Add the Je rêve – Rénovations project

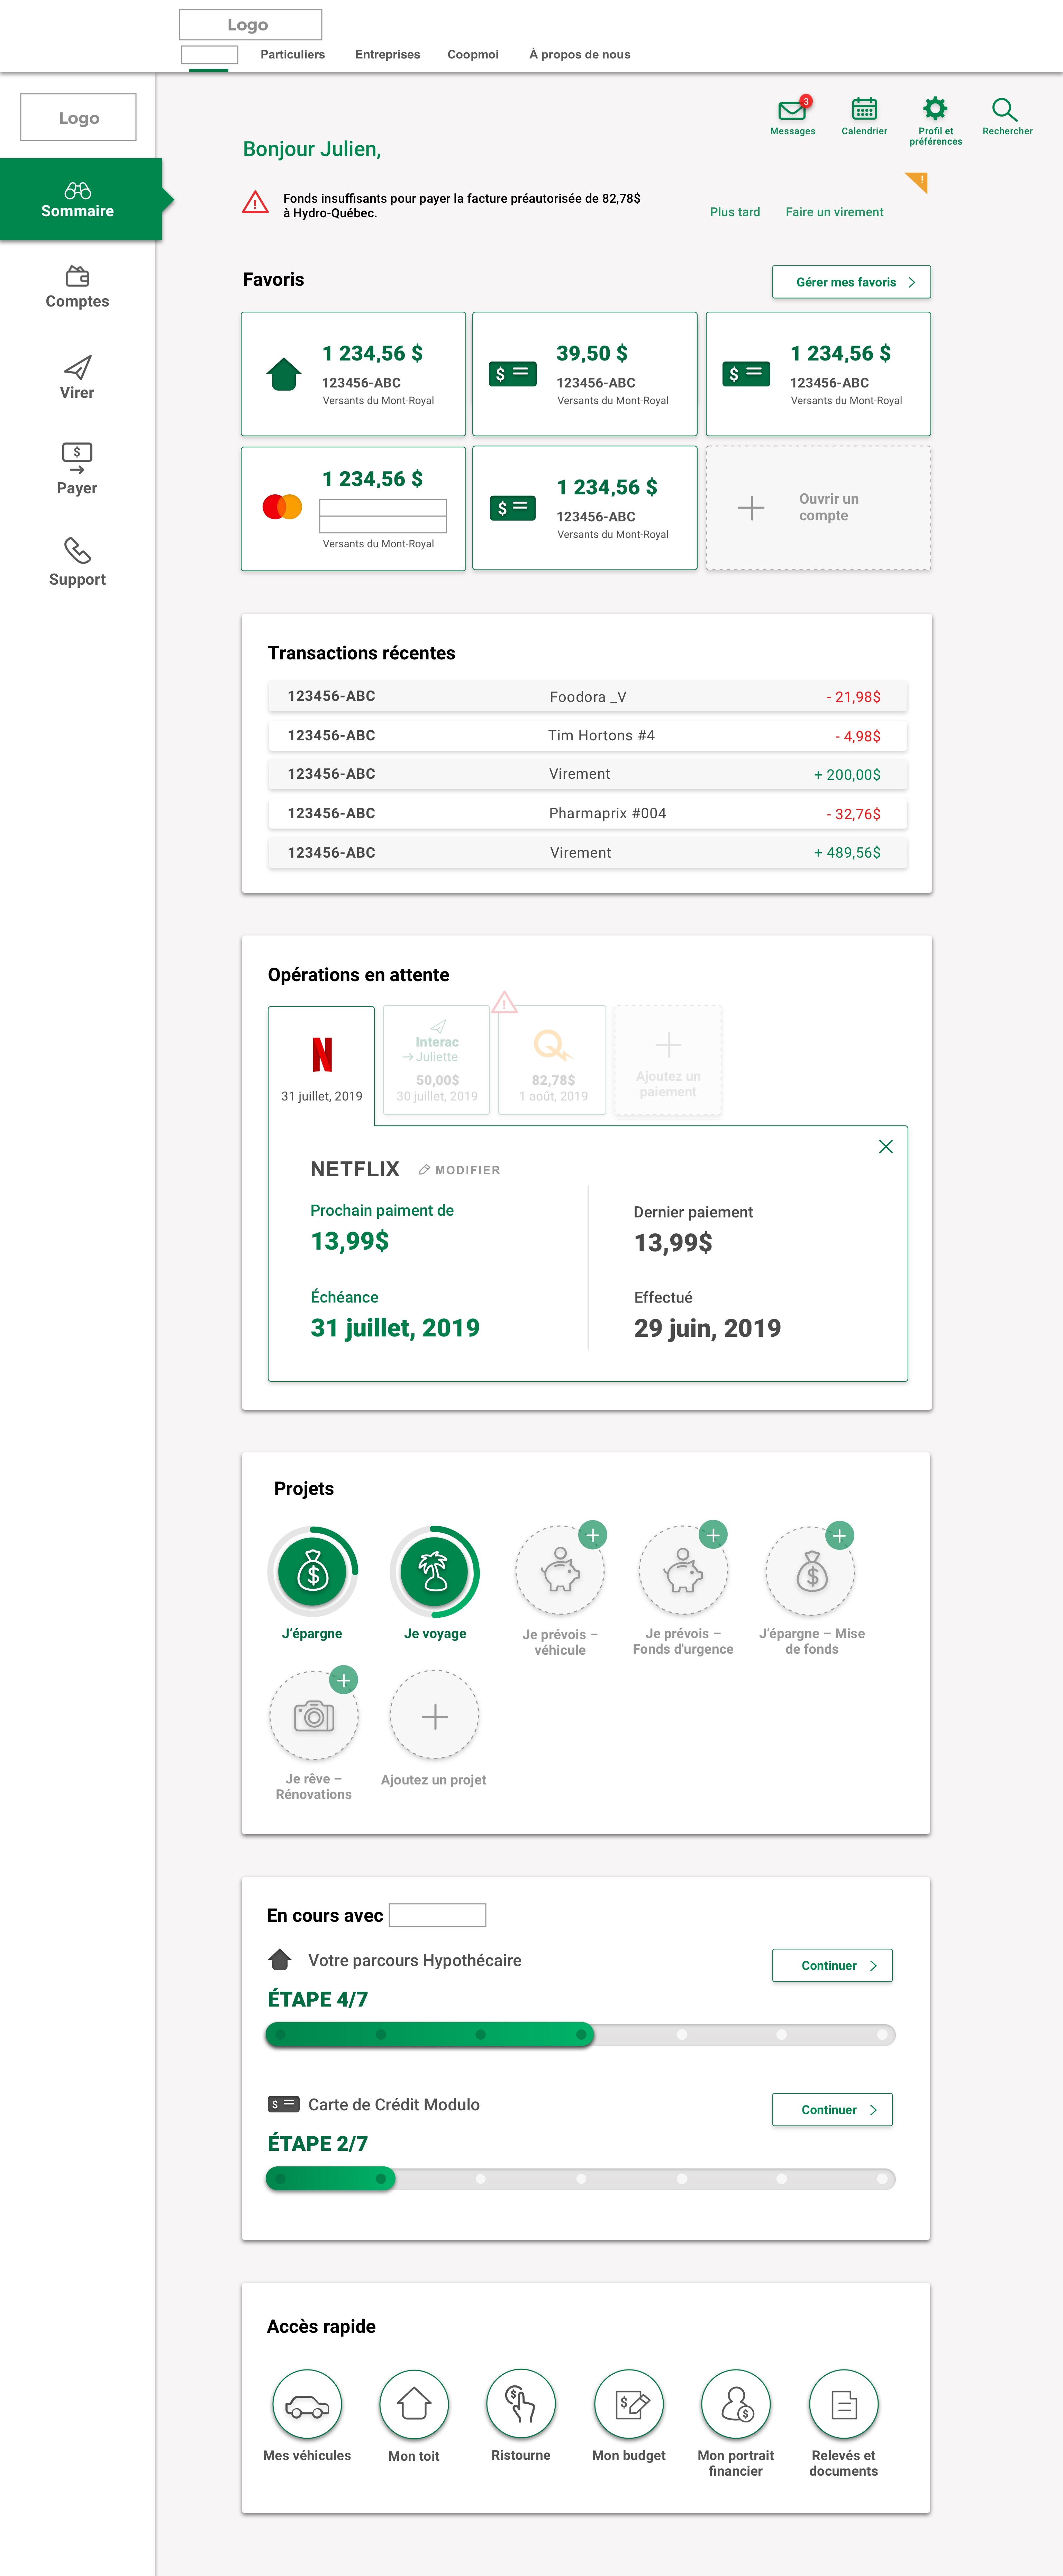[x=343, y=1680]
